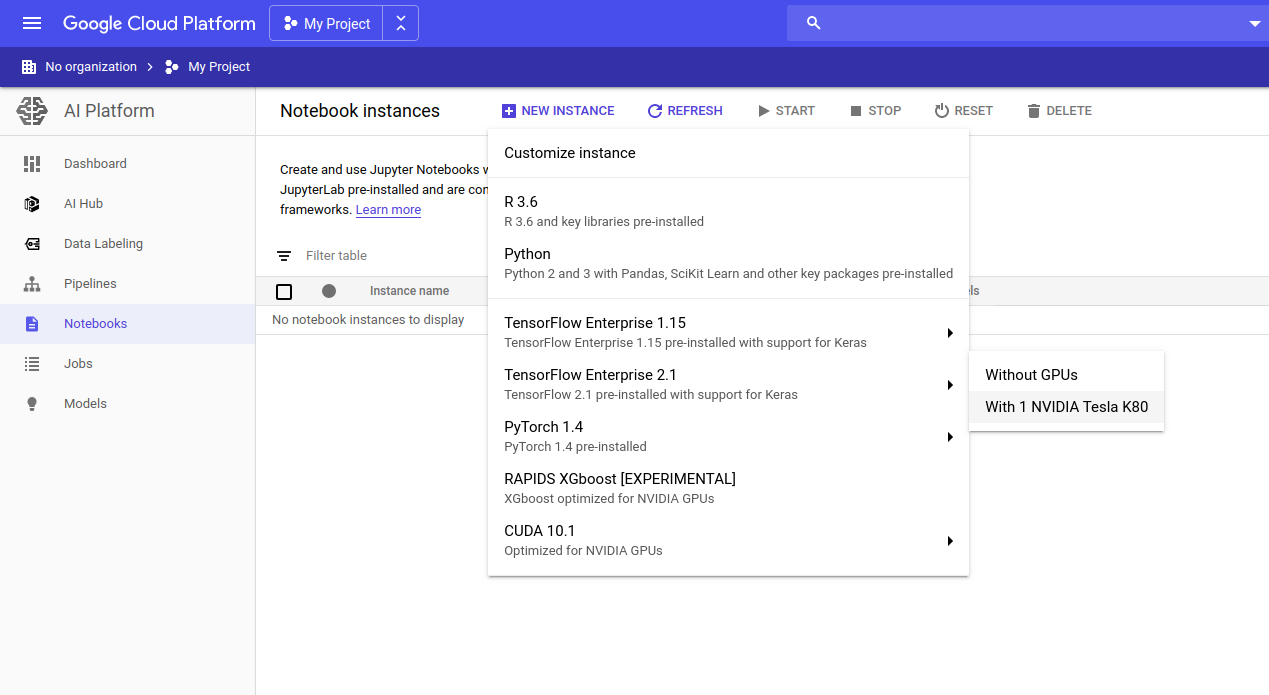The width and height of the screenshot is (1269, 695).
Task: Click the status circle column header
Action: click(329, 291)
